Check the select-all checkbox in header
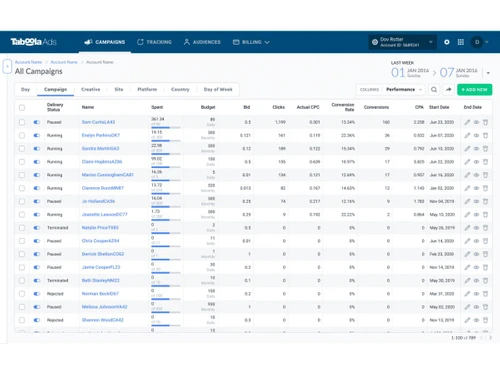500x375 pixels. click(22, 108)
